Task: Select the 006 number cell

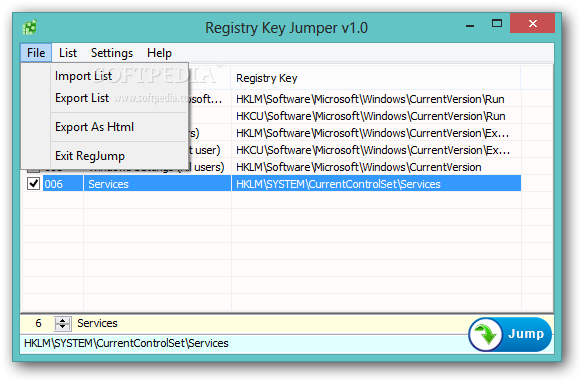Action: pos(62,184)
